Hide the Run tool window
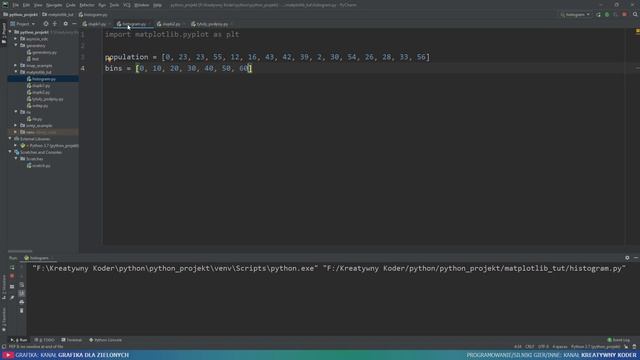 636,258
